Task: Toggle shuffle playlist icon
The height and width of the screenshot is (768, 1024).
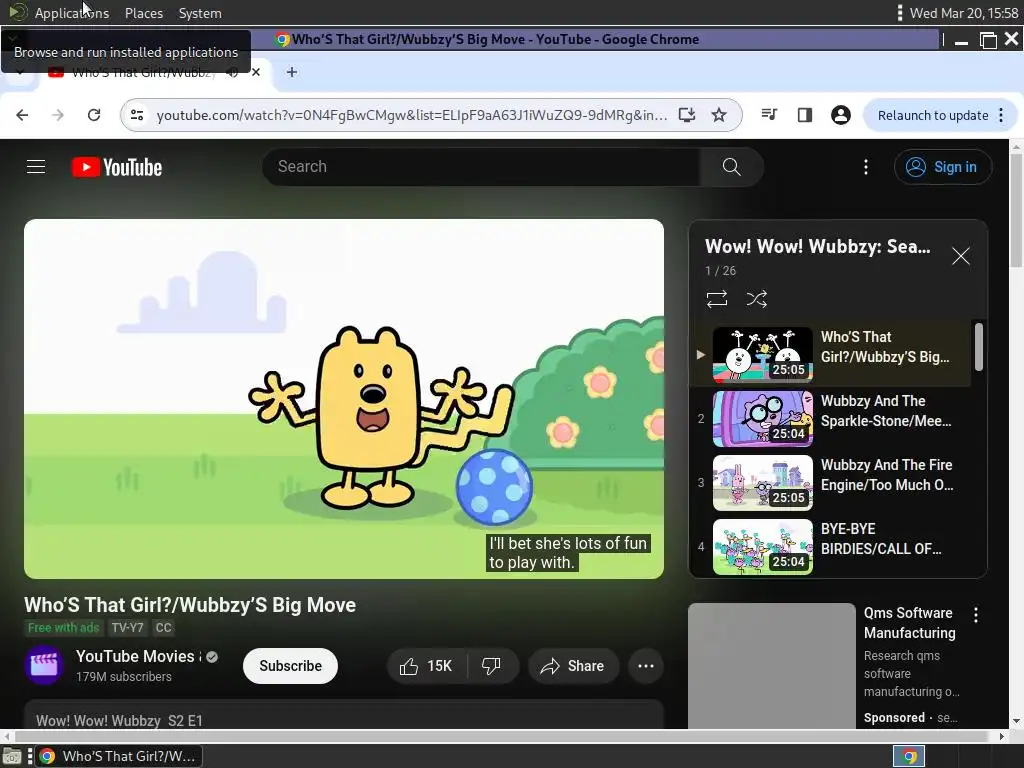Action: [x=756, y=299]
